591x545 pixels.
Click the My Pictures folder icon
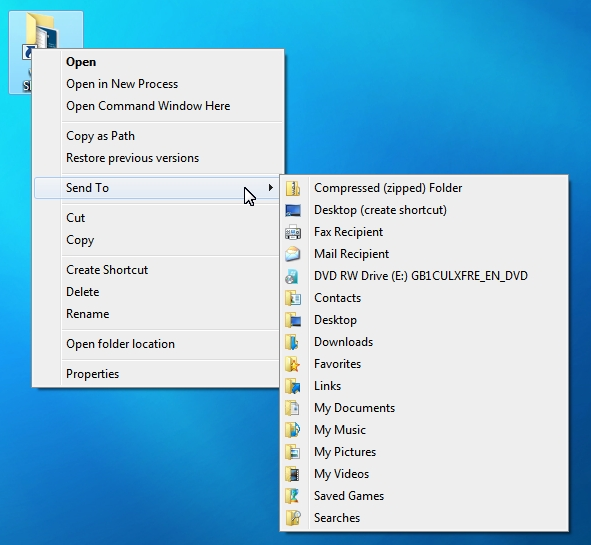click(292, 452)
